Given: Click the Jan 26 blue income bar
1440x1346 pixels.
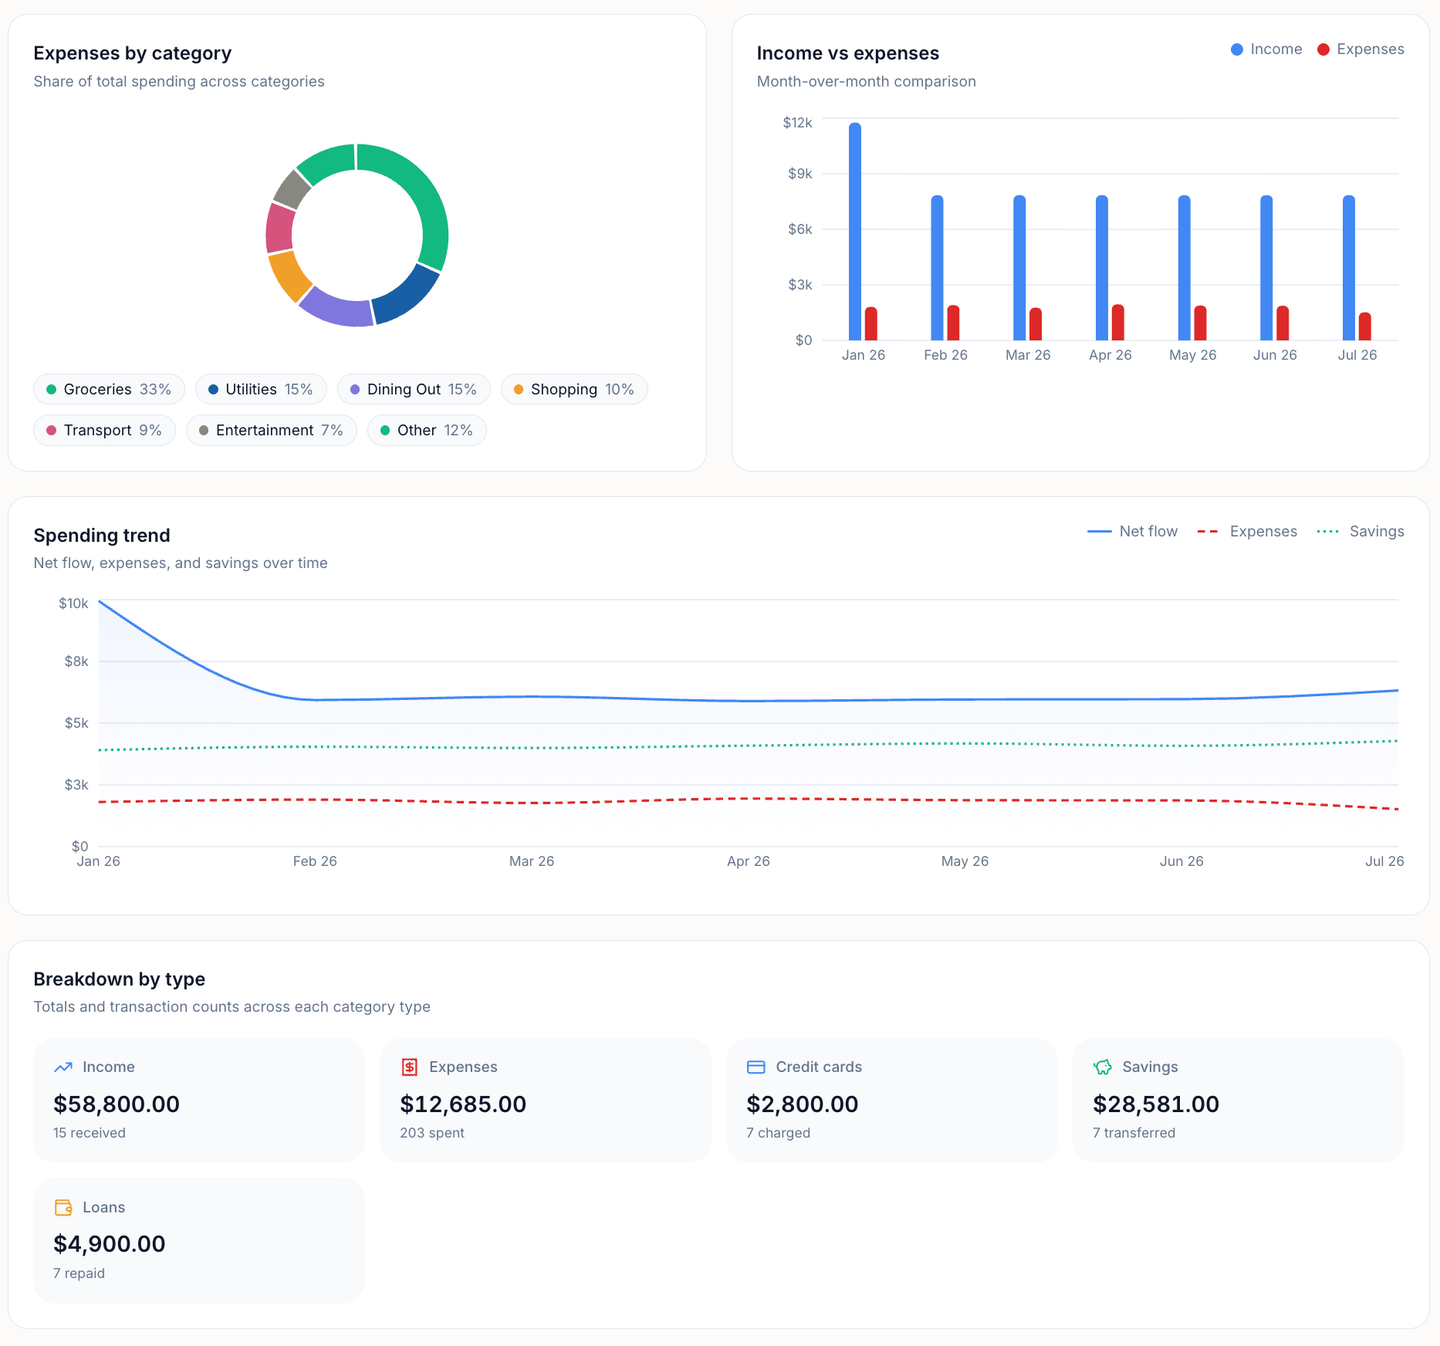Looking at the screenshot, I should [855, 231].
